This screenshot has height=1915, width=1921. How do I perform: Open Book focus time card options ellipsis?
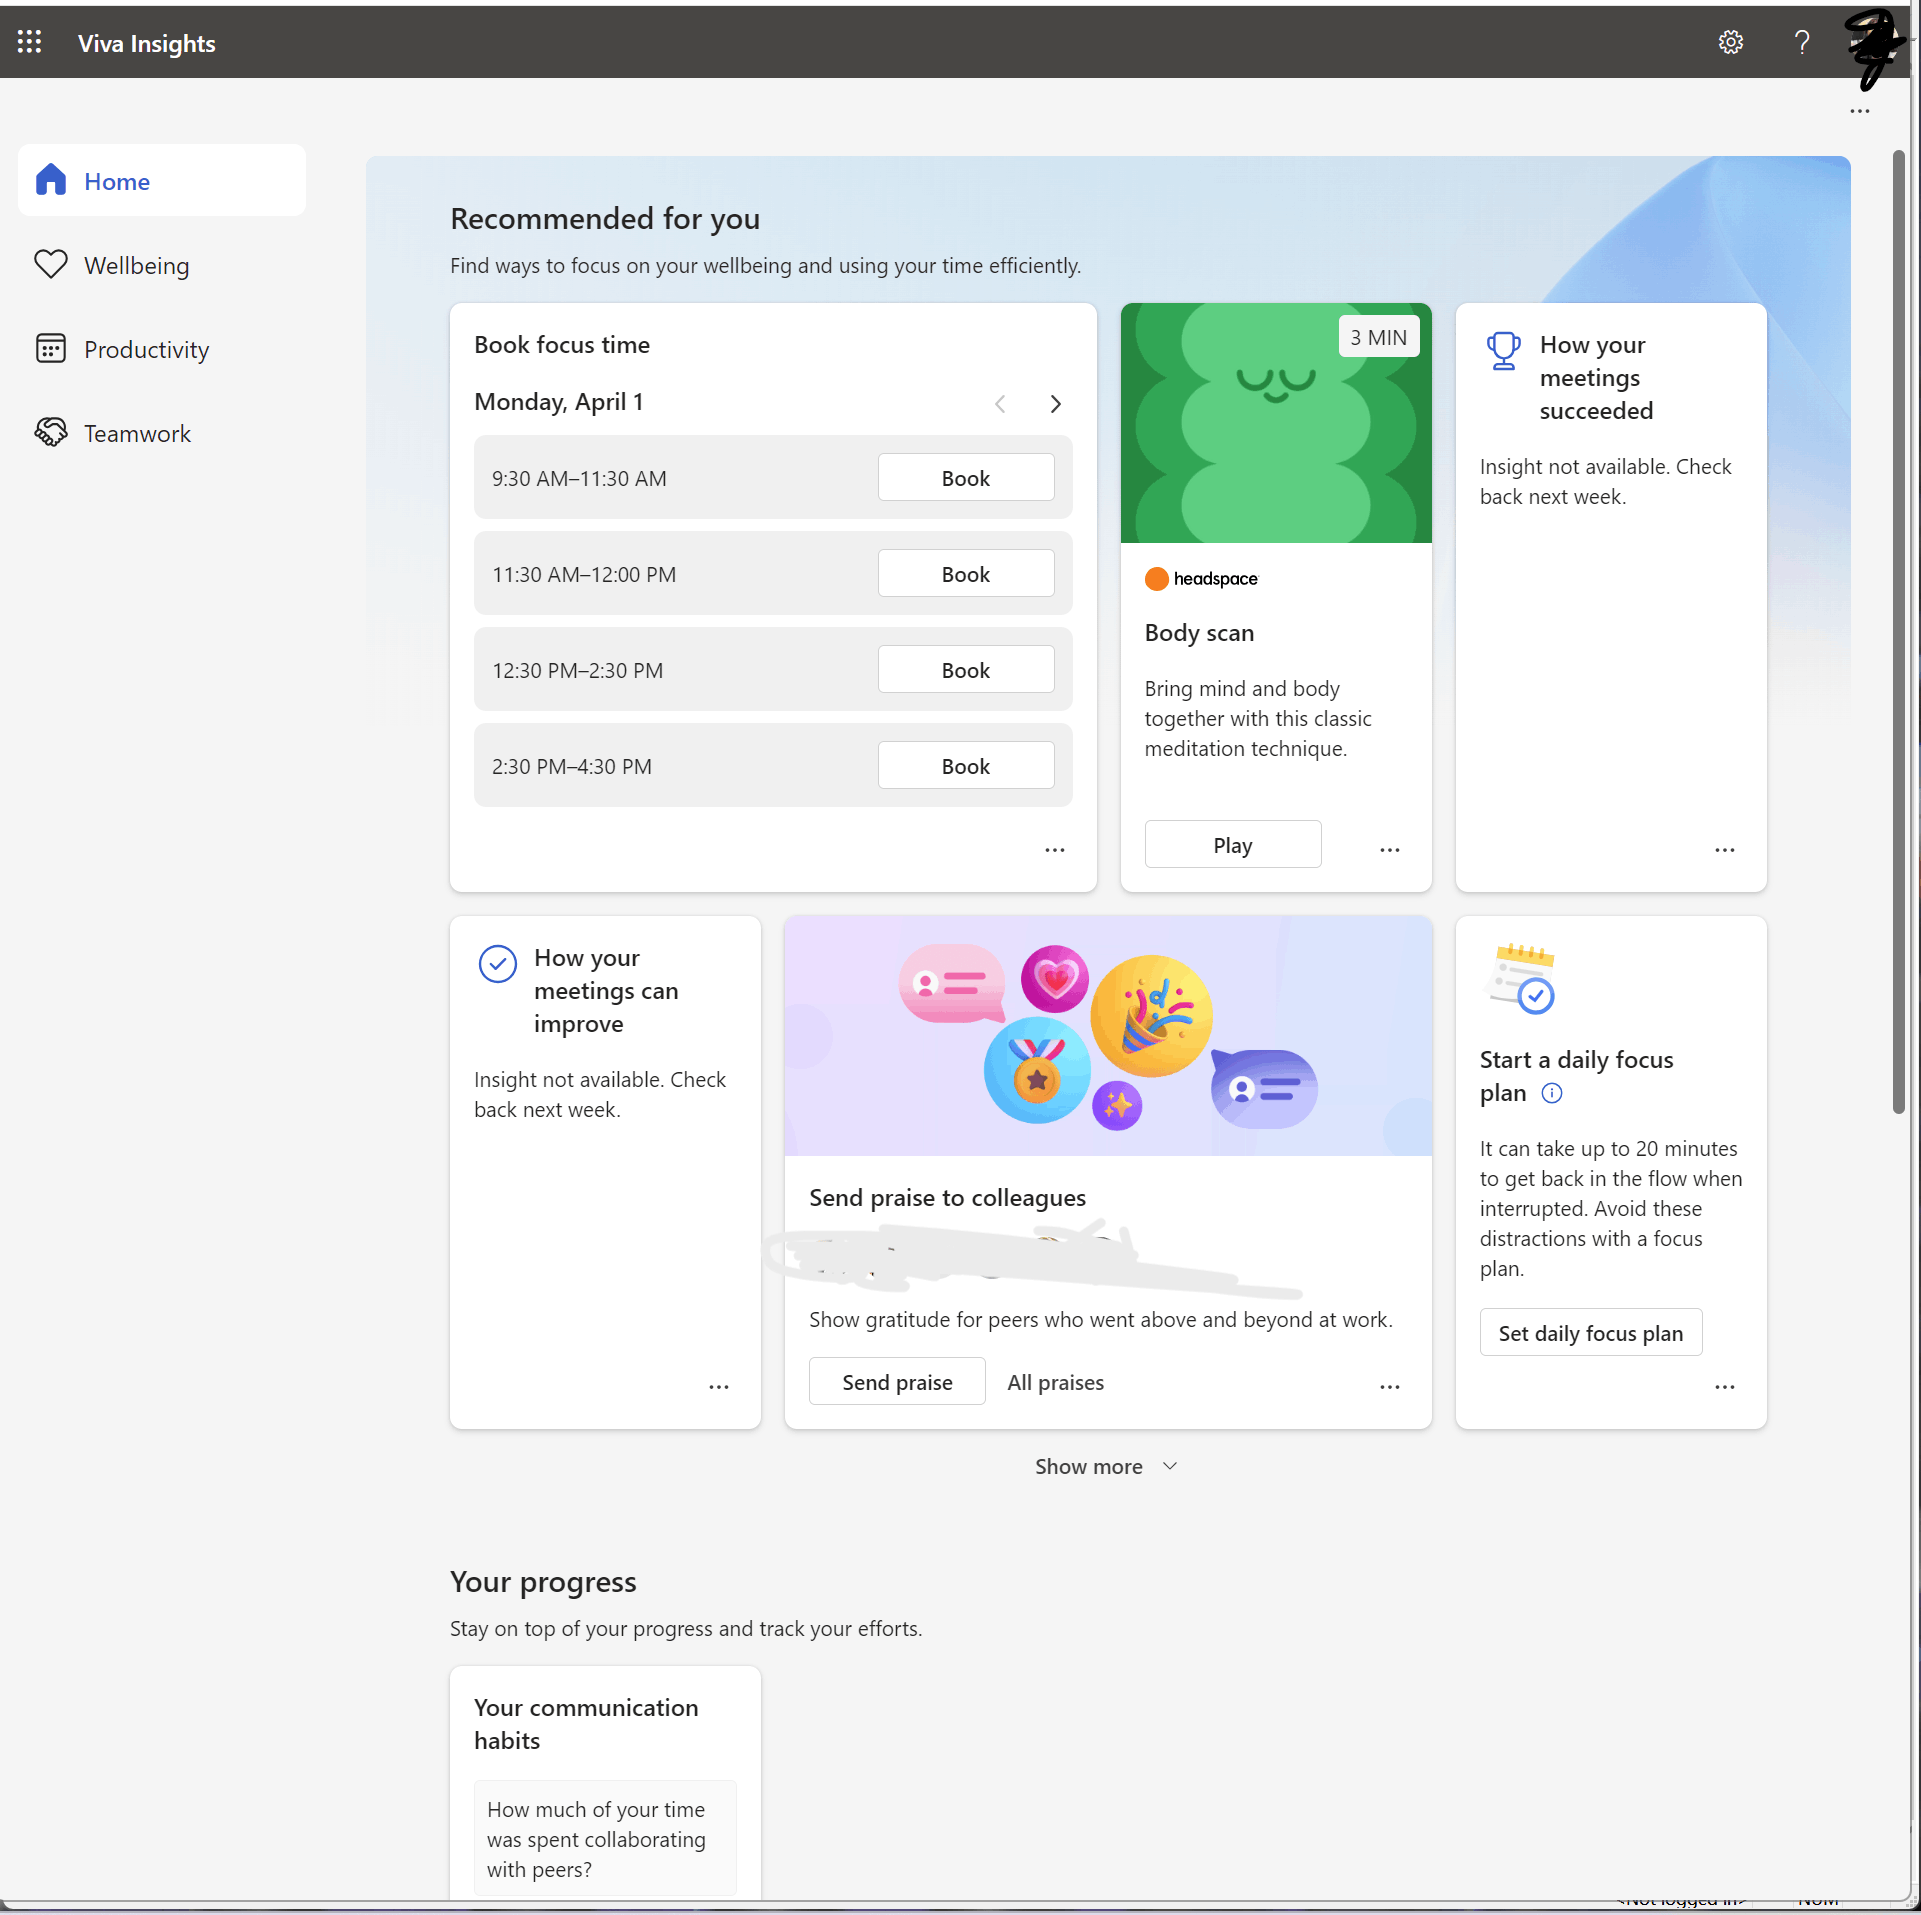[x=1054, y=849]
